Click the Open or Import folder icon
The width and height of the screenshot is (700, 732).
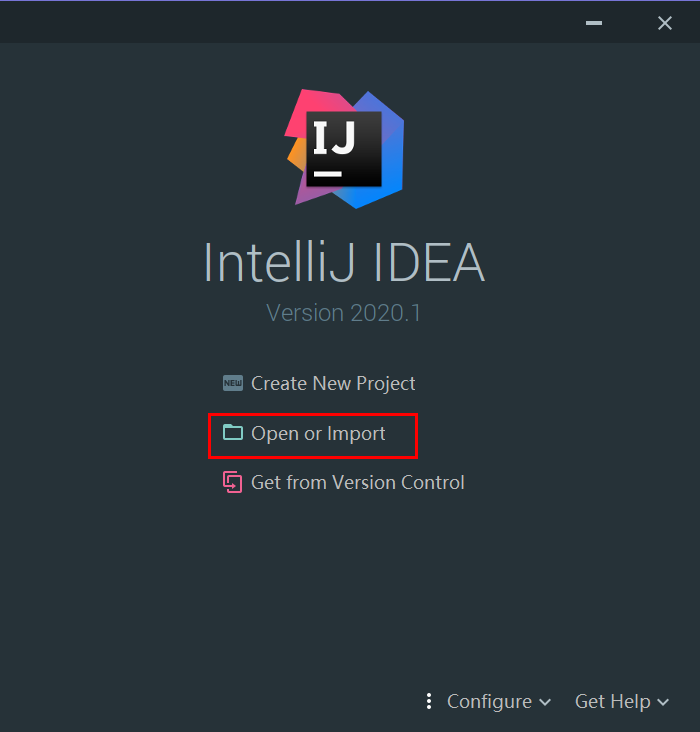point(233,433)
